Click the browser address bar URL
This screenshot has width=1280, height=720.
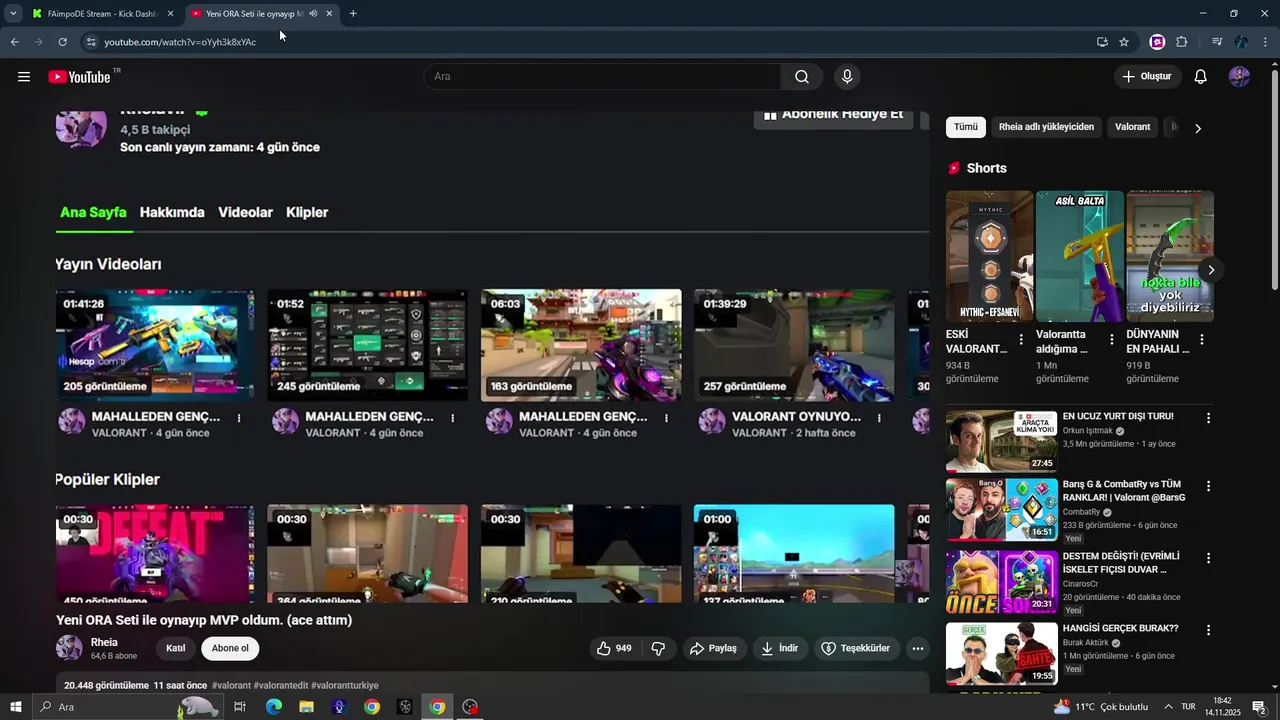click(x=180, y=42)
